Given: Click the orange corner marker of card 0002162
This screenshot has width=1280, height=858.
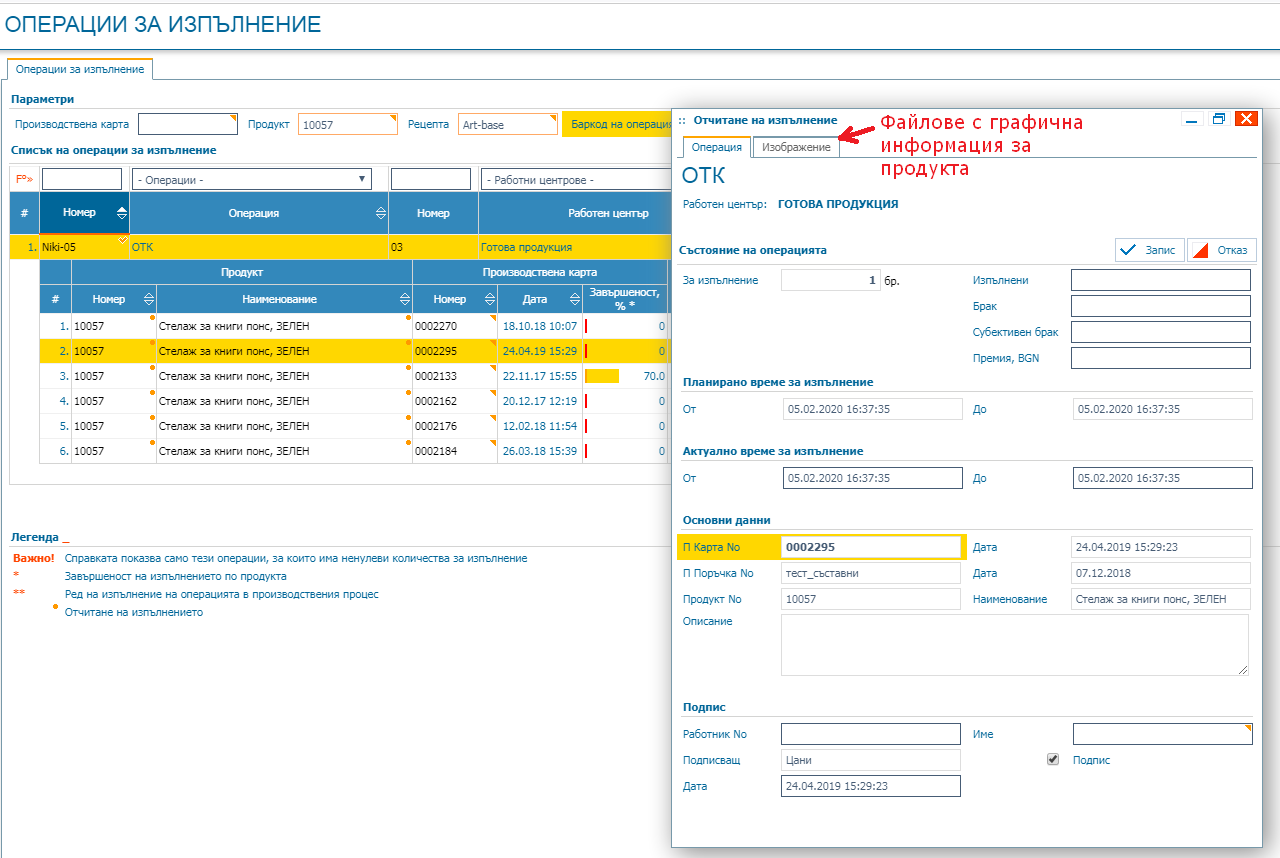Looking at the screenshot, I should point(493,392).
